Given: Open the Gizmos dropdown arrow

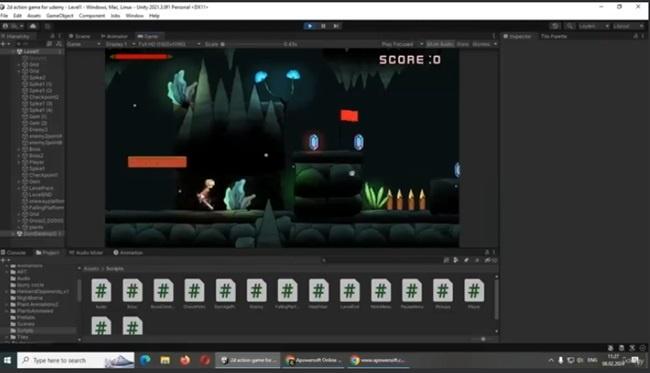Looking at the screenshot, I should (x=495, y=44).
